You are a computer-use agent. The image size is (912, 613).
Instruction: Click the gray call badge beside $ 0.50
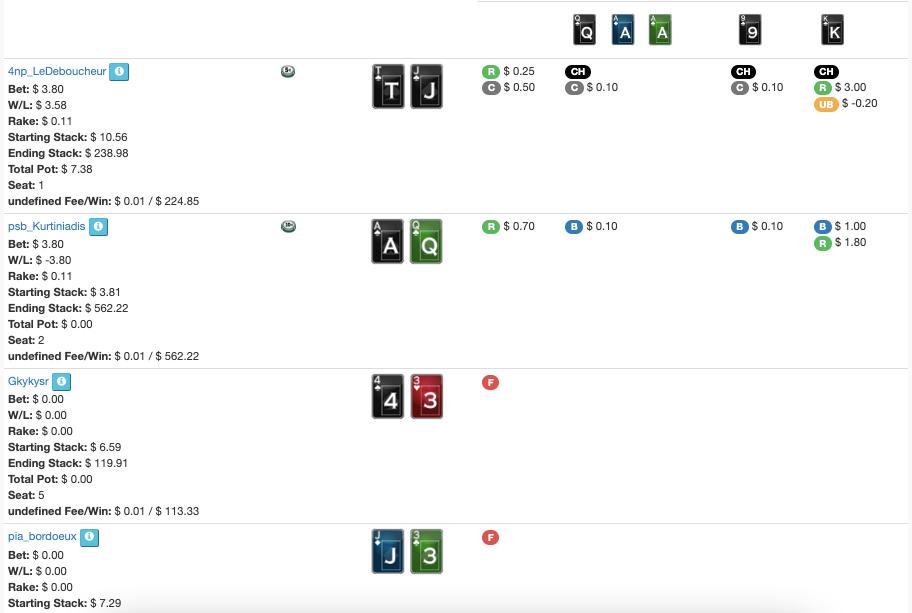pyautogui.click(x=490, y=88)
